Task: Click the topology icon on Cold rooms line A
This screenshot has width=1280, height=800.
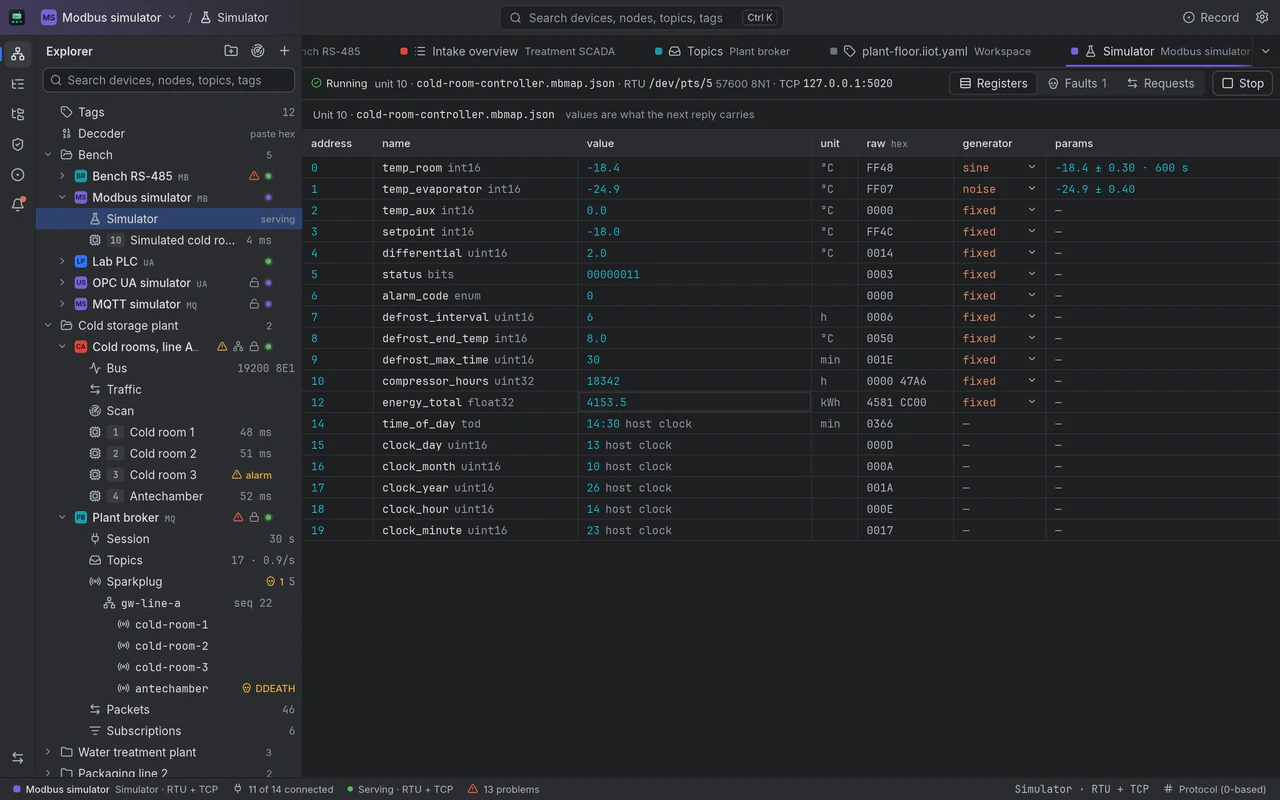Action: tap(238, 347)
